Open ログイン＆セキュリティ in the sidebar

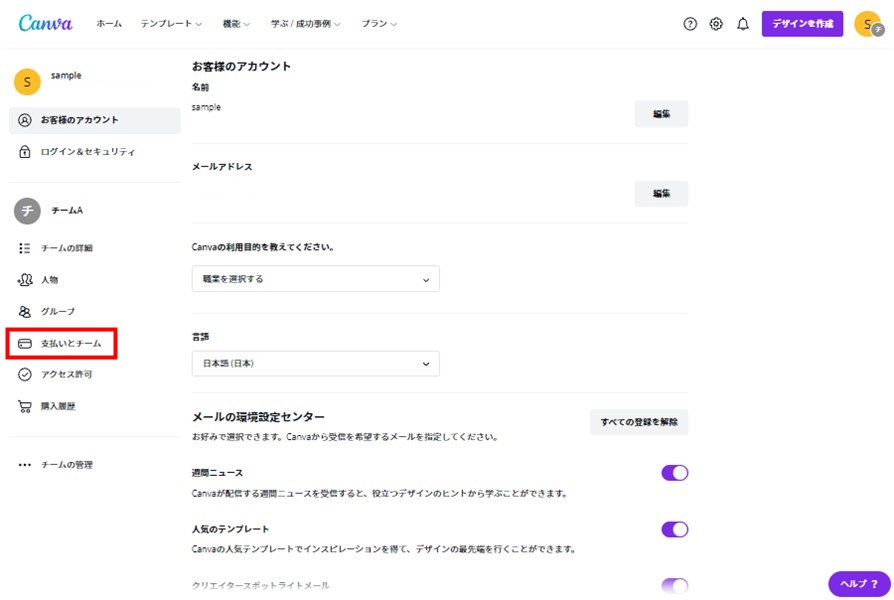[x=87, y=152]
